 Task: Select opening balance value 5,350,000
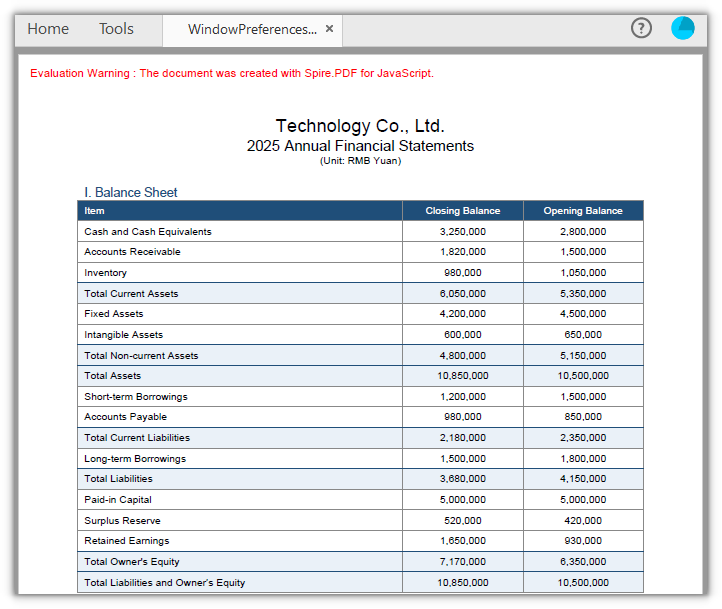tap(583, 294)
